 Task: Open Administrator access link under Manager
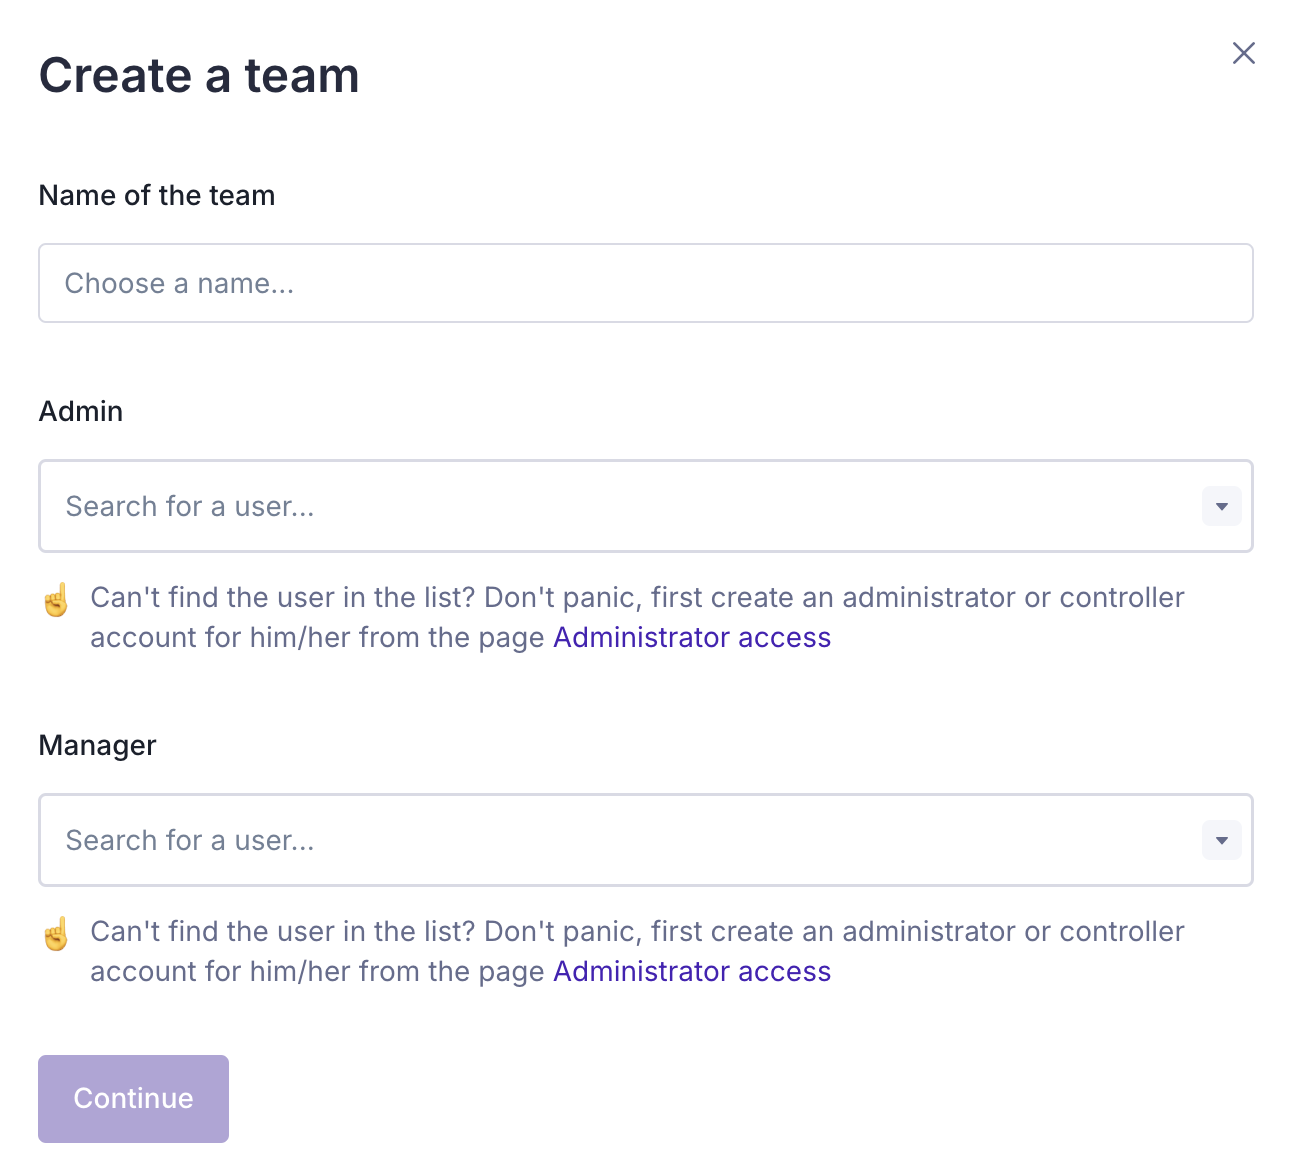click(x=692, y=972)
